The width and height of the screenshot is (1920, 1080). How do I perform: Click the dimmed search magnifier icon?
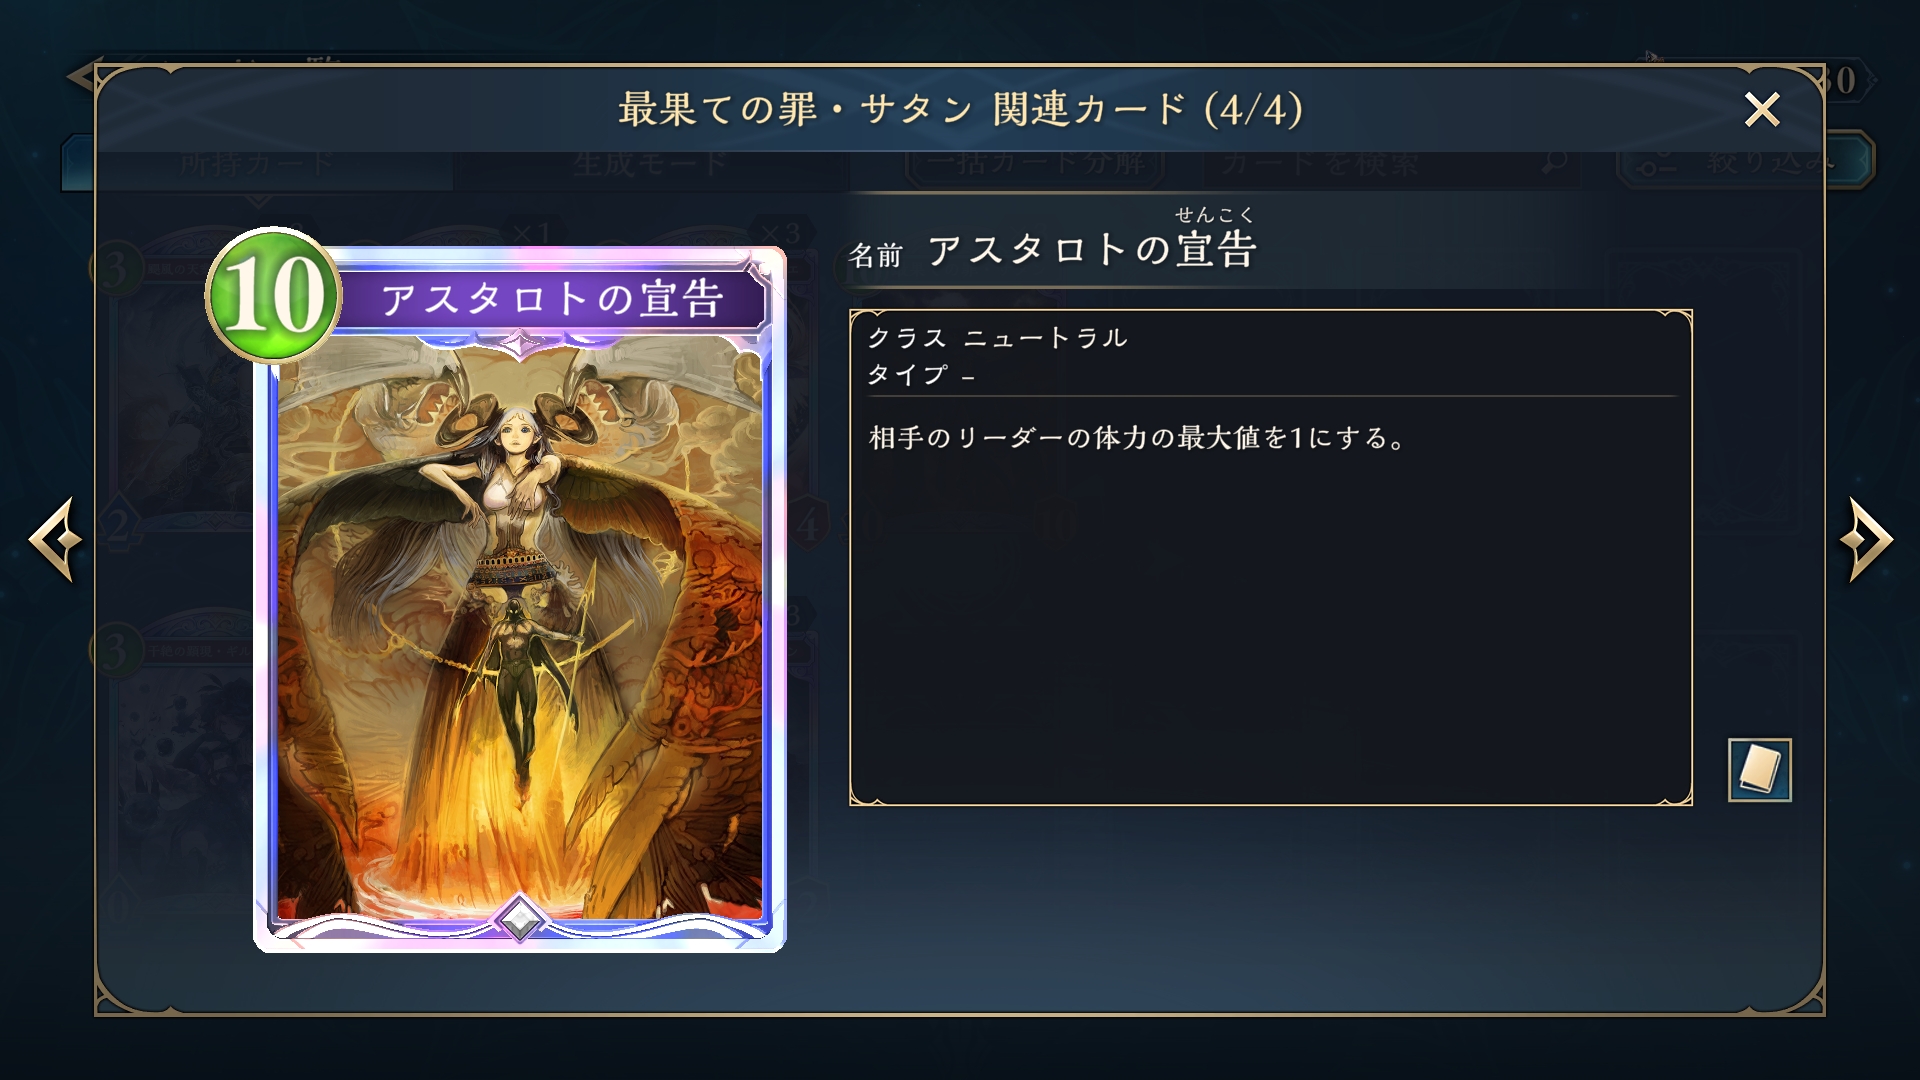coord(1554,161)
